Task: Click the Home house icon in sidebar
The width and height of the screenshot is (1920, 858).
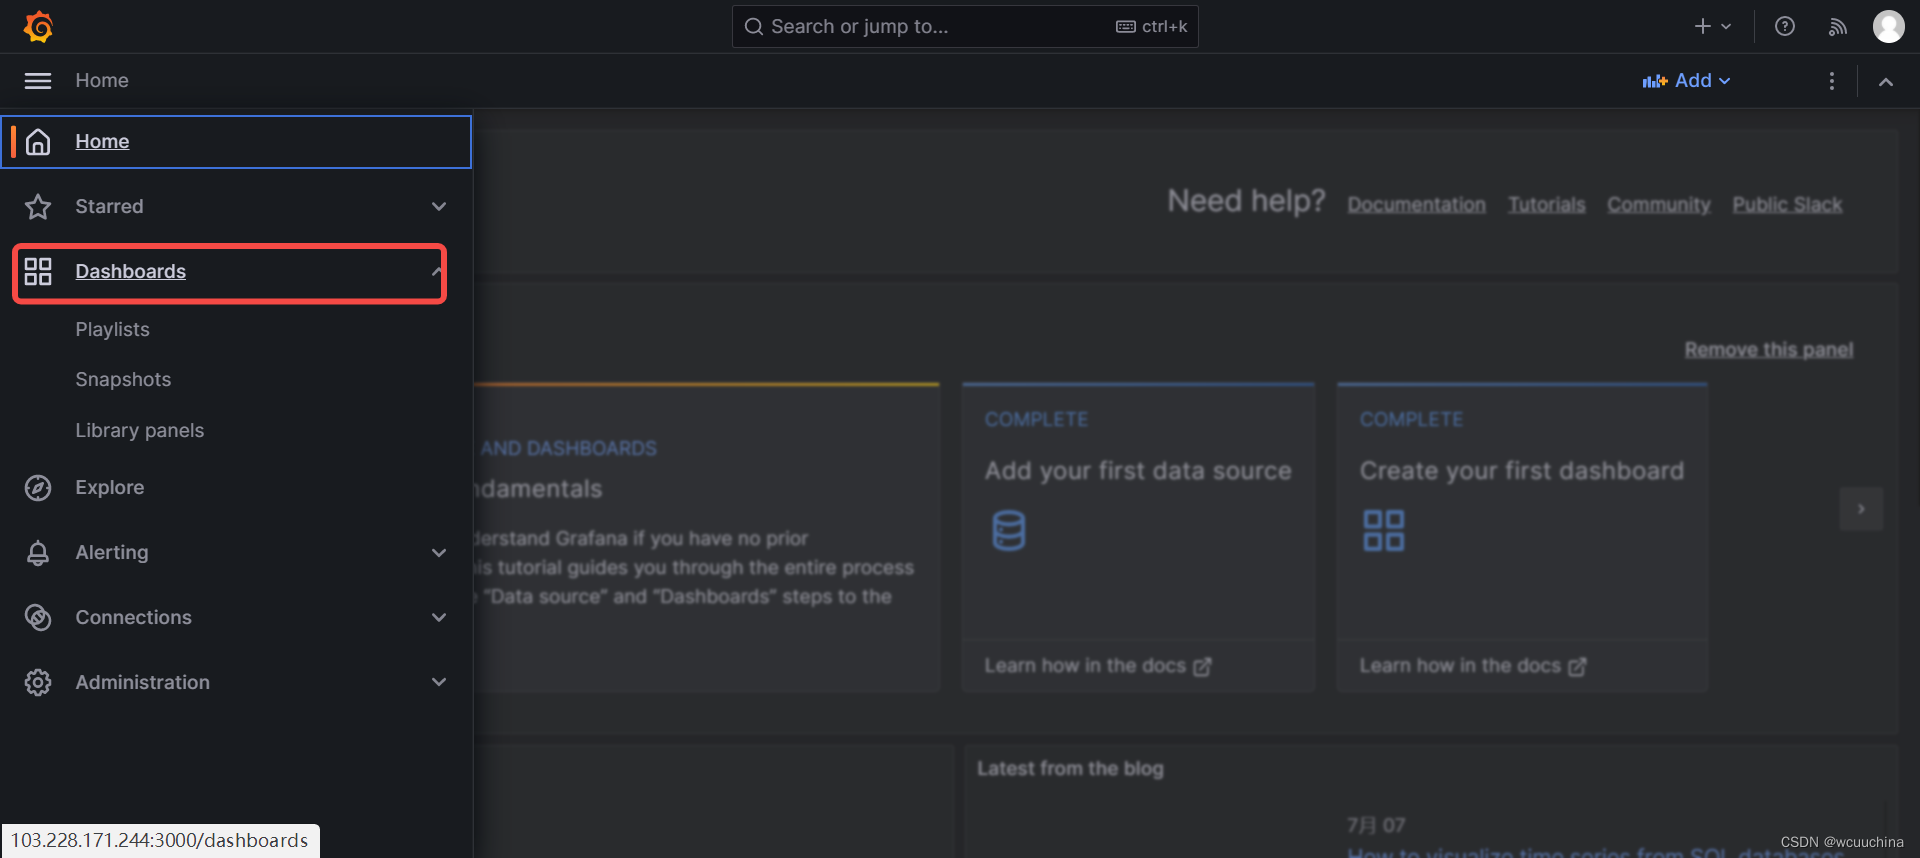Action: [x=38, y=142]
